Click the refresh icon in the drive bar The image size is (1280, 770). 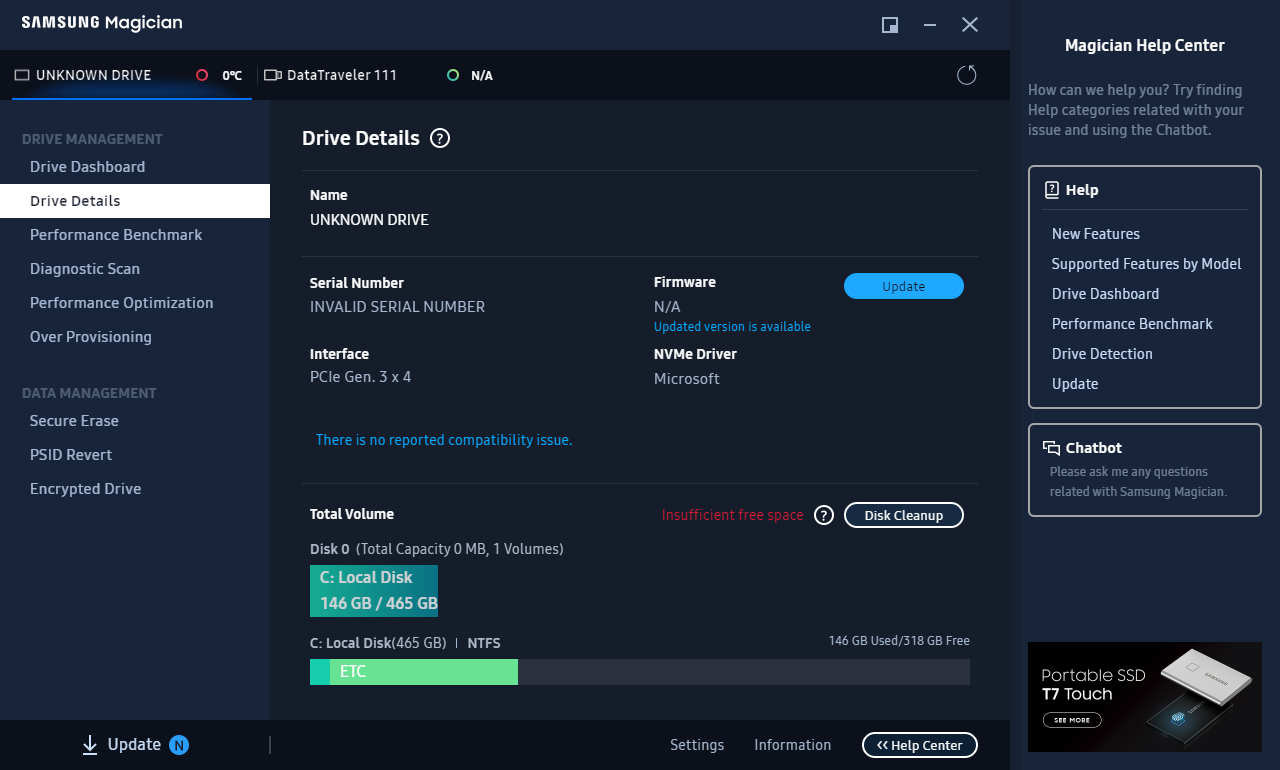click(966, 75)
